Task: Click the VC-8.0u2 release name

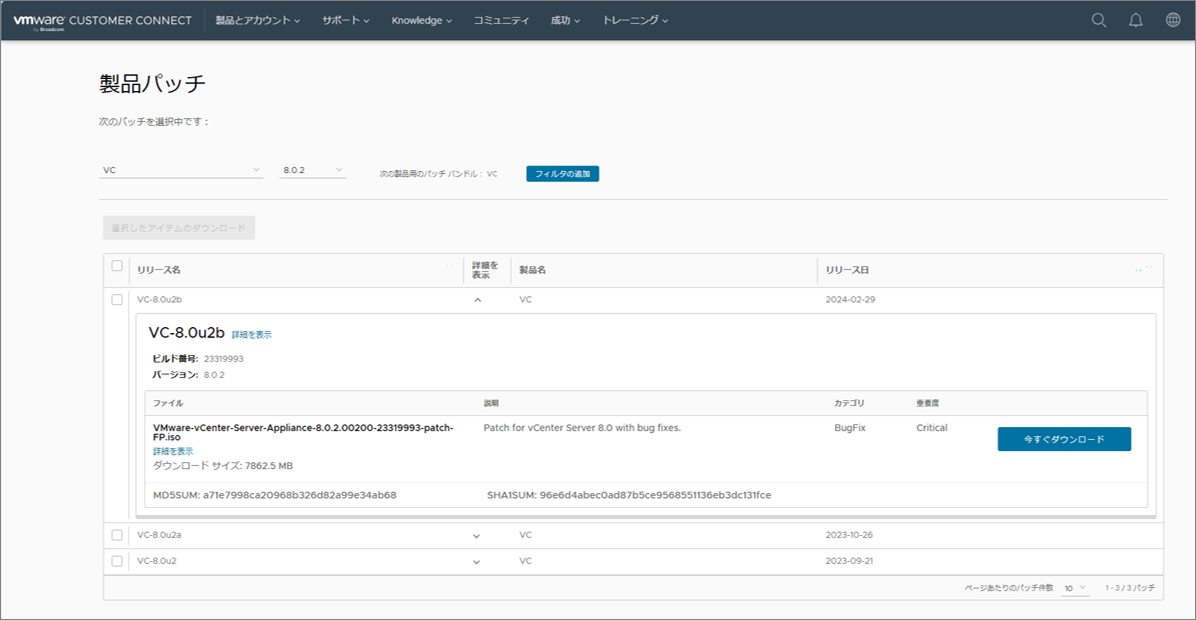Action: click(x=156, y=561)
